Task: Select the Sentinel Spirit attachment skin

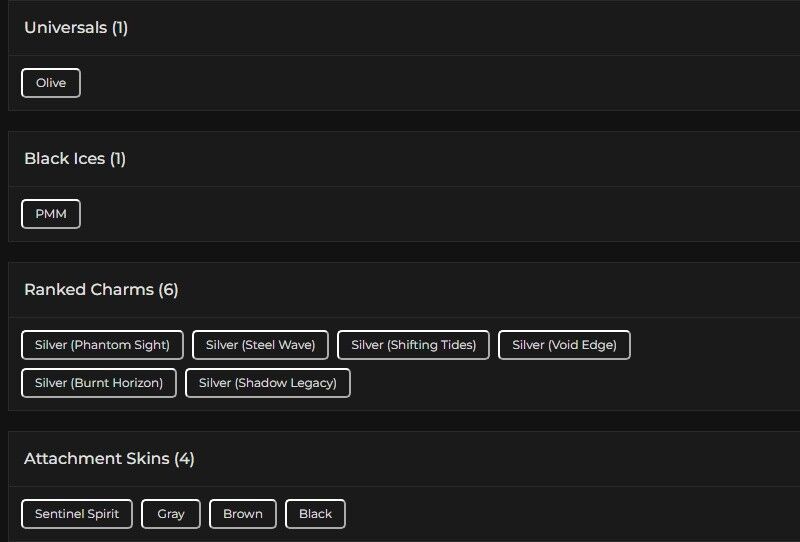Action: [77, 514]
